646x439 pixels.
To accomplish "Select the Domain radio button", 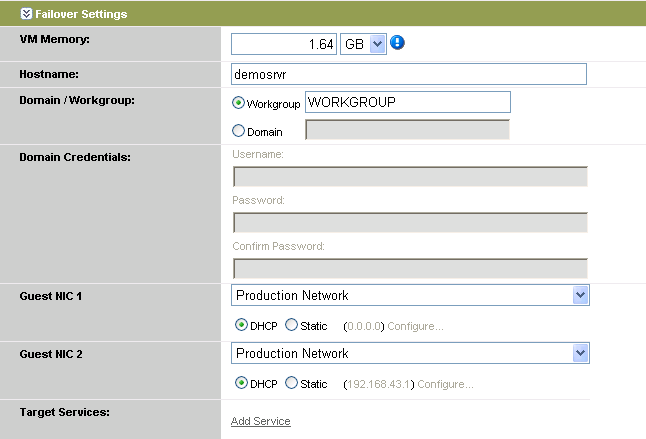I will [238, 131].
